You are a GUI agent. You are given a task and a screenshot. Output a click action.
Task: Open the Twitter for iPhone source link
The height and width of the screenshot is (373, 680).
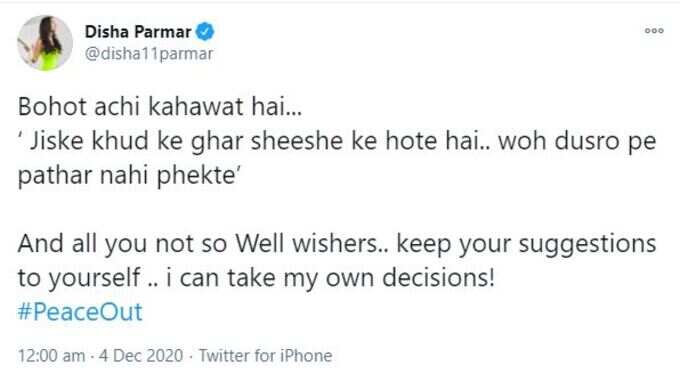tap(265, 356)
